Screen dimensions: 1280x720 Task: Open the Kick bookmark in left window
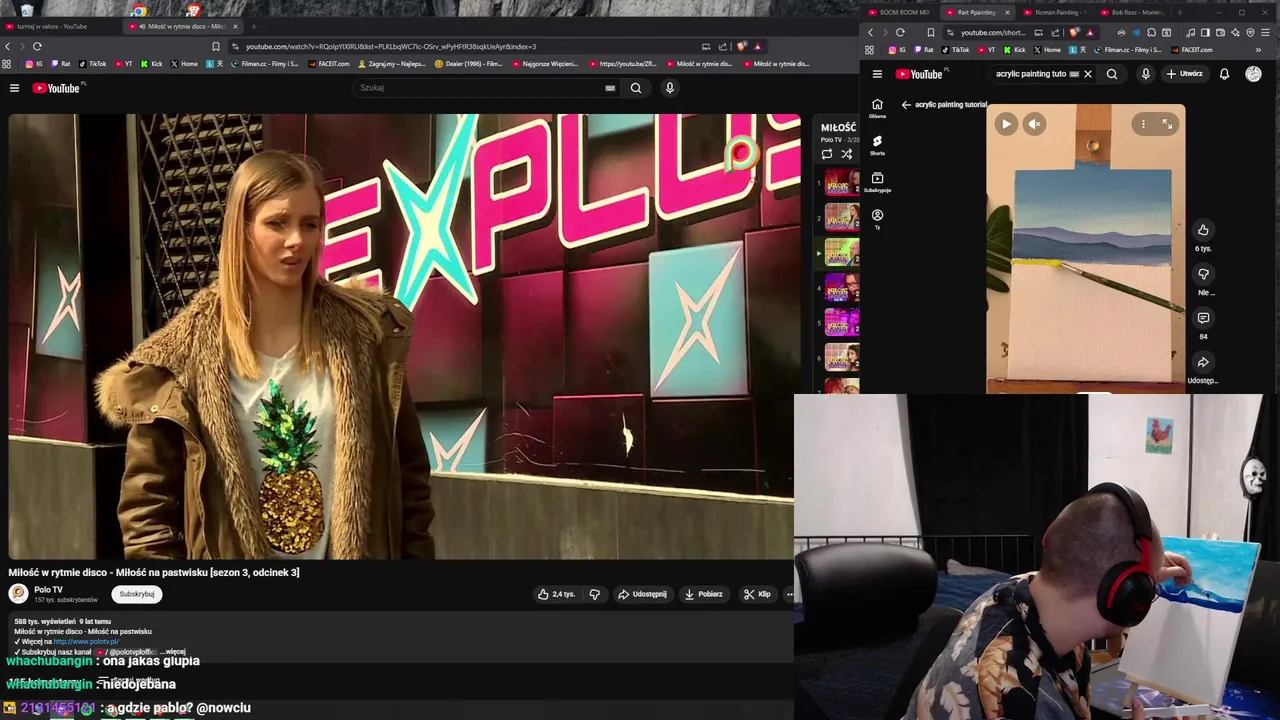152,64
